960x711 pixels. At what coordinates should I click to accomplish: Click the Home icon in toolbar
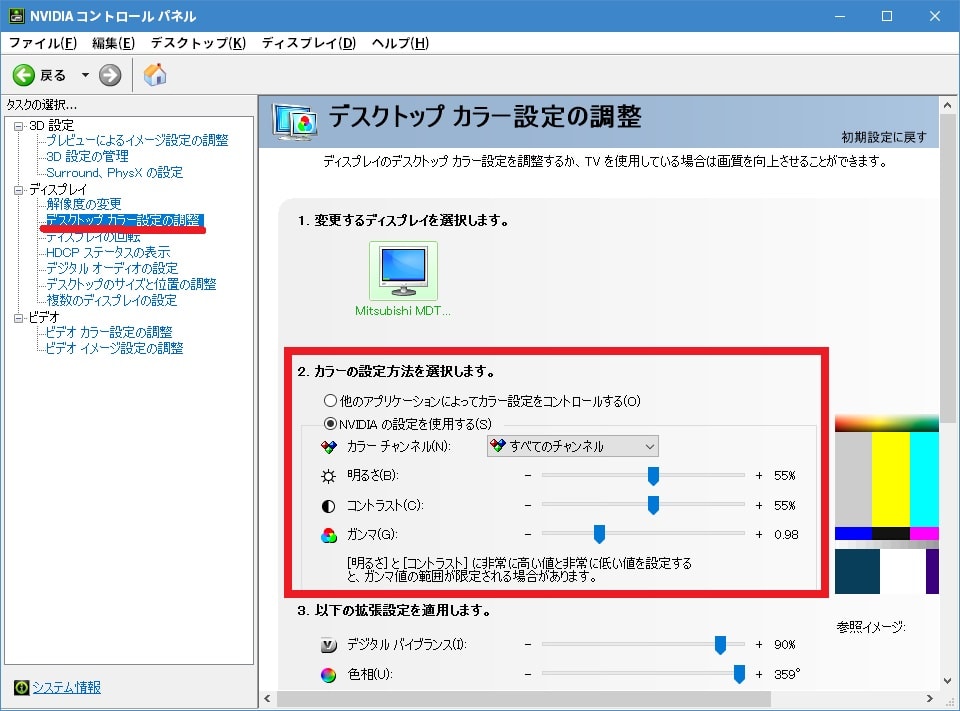(x=155, y=75)
